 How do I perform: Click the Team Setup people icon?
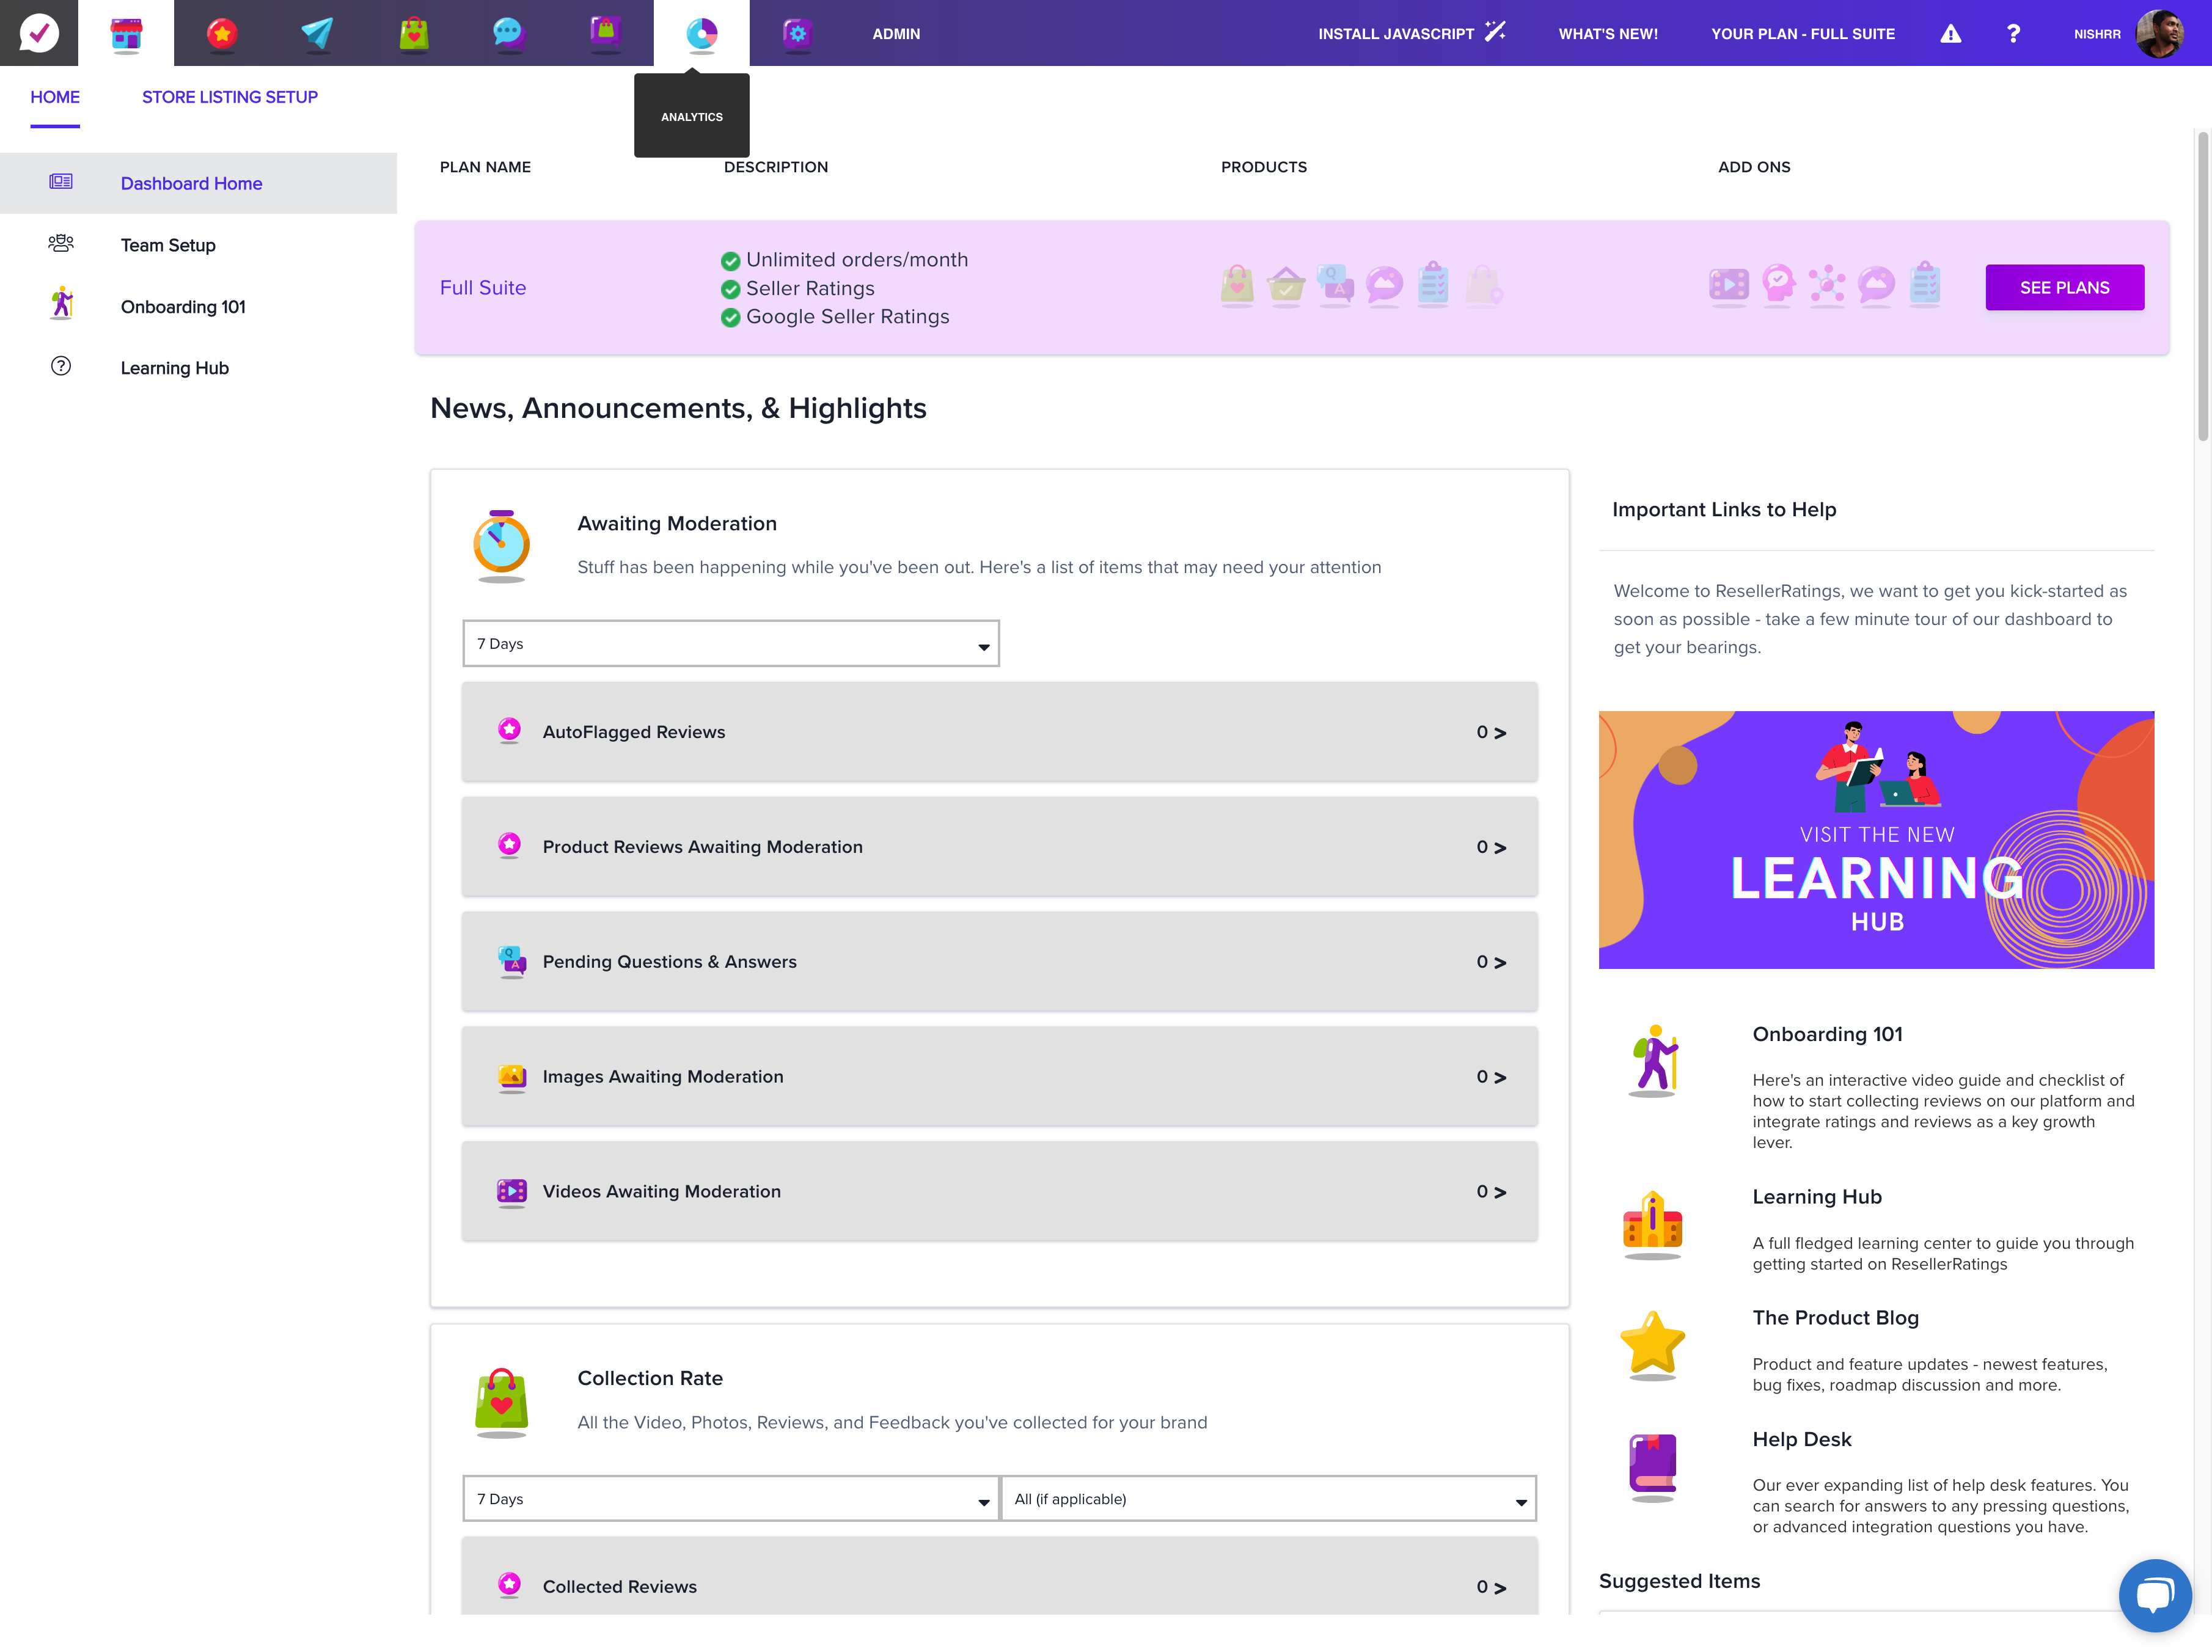click(61, 243)
